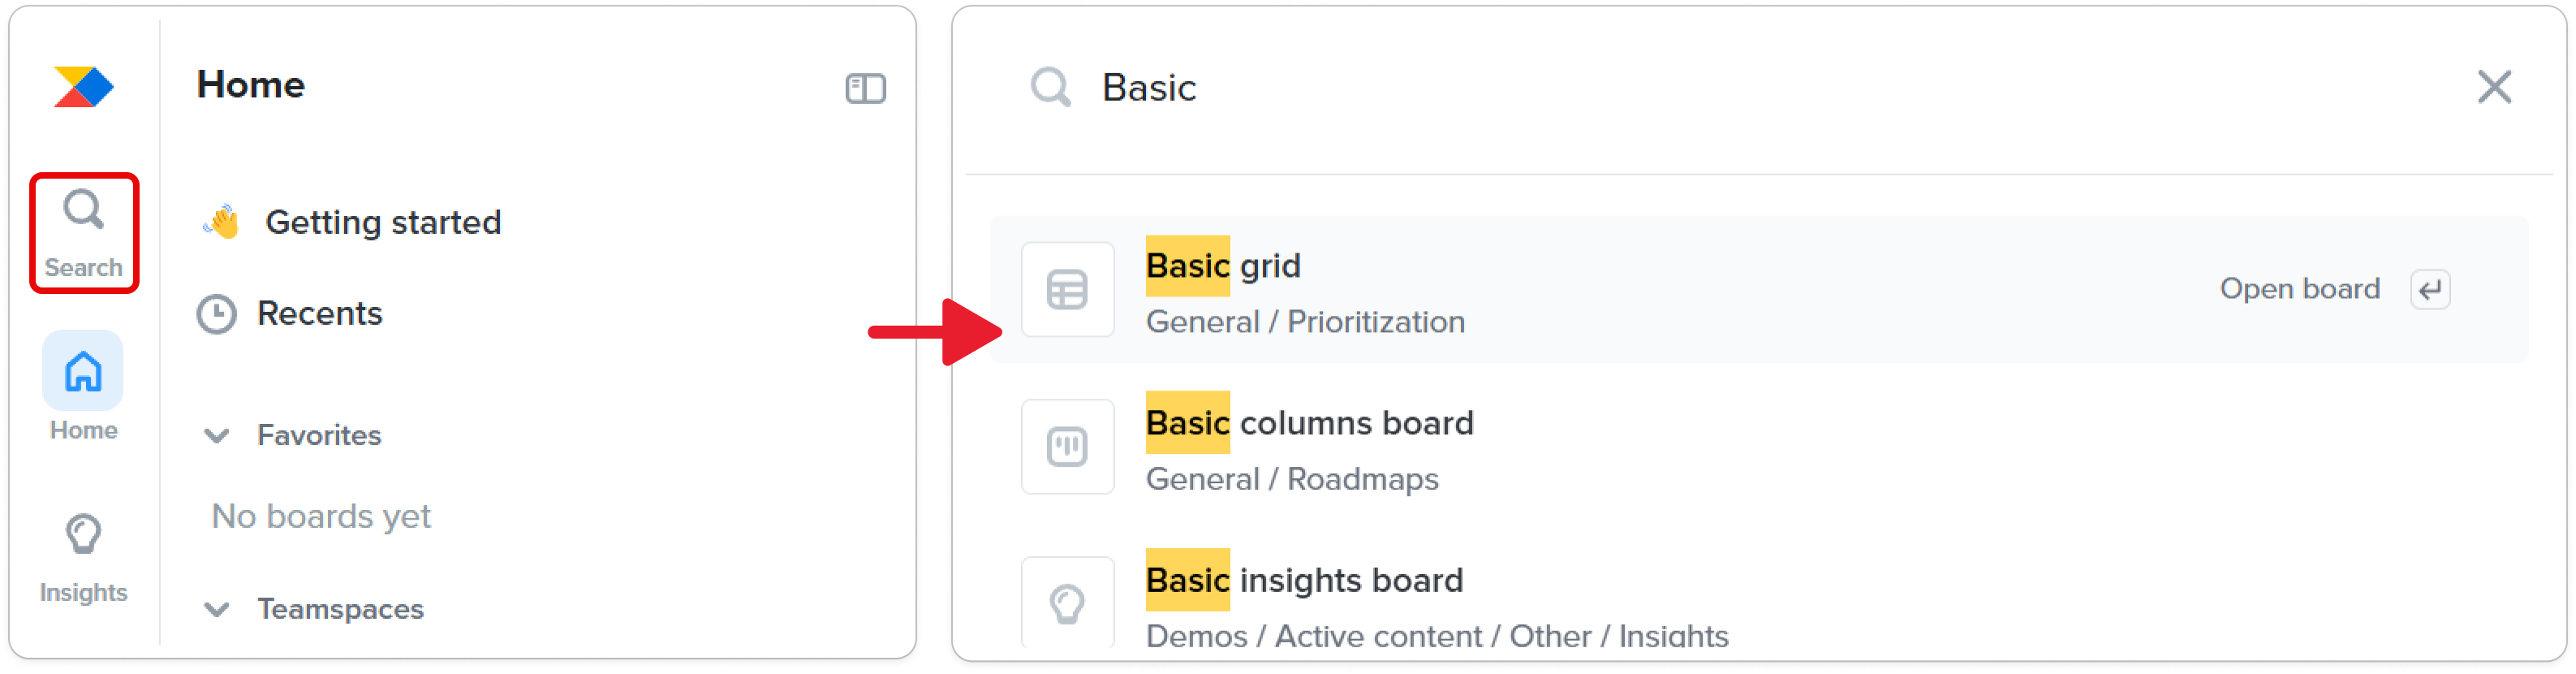Select the Basic insights board result

[x=1759, y=603]
